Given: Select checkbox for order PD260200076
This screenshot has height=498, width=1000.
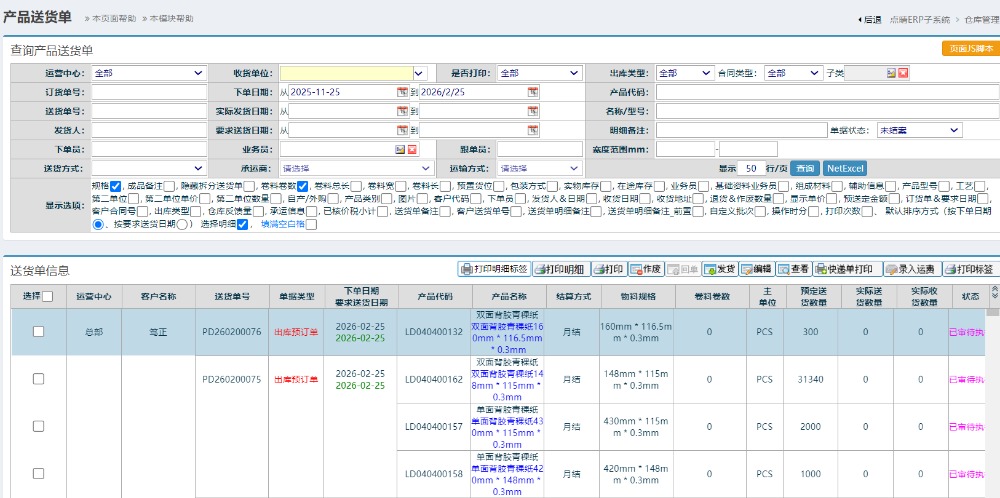Looking at the screenshot, I should pos(39,331).
